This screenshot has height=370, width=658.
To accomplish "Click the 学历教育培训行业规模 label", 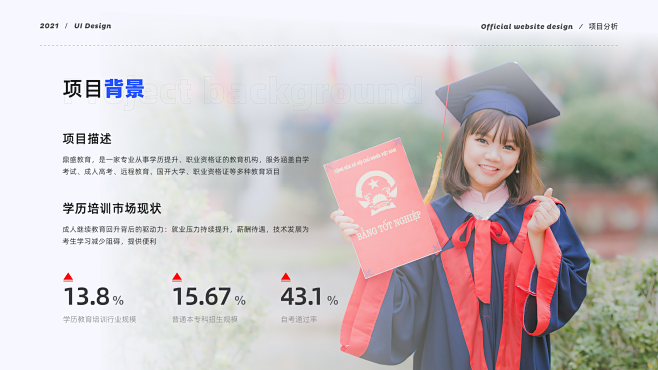I will tap(100, 319).
